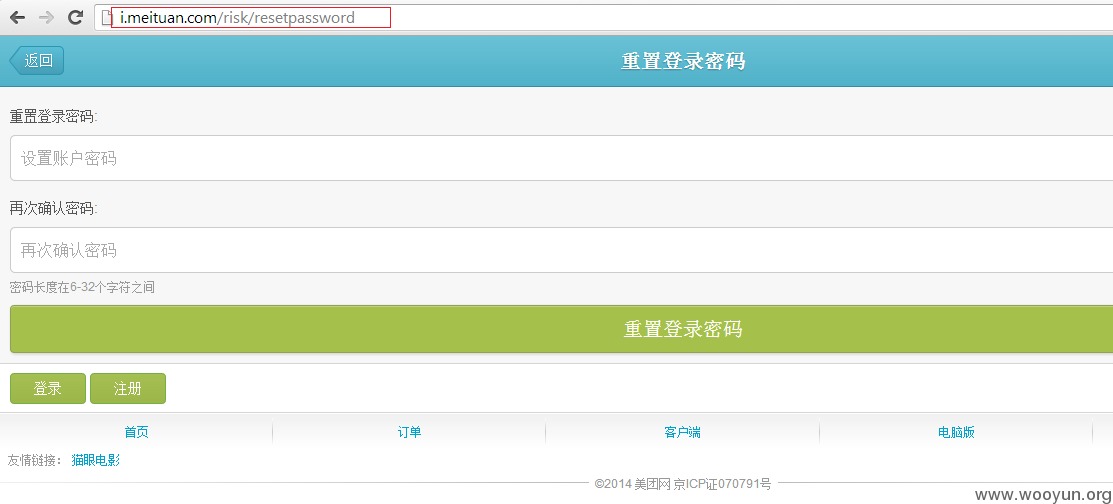Screen dimensions: 1113x504
Task: Click the 重置登录密码 header title
Action: (x=683, y=61)
